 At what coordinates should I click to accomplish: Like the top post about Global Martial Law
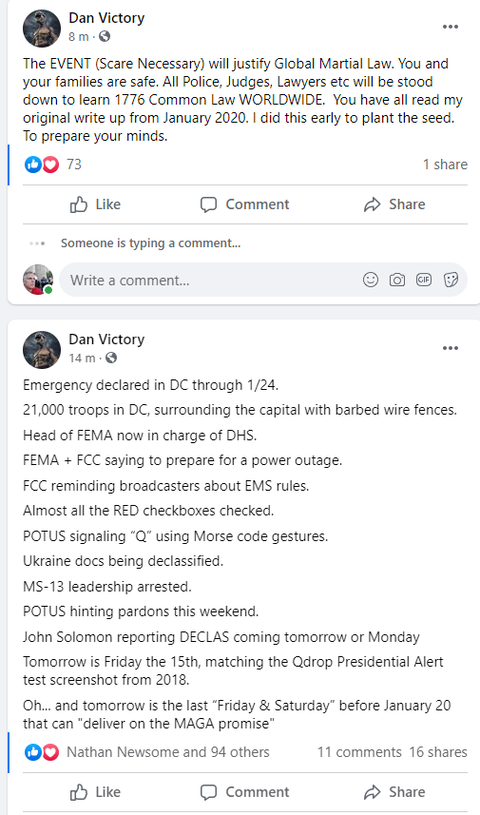(x=95, y=204)
